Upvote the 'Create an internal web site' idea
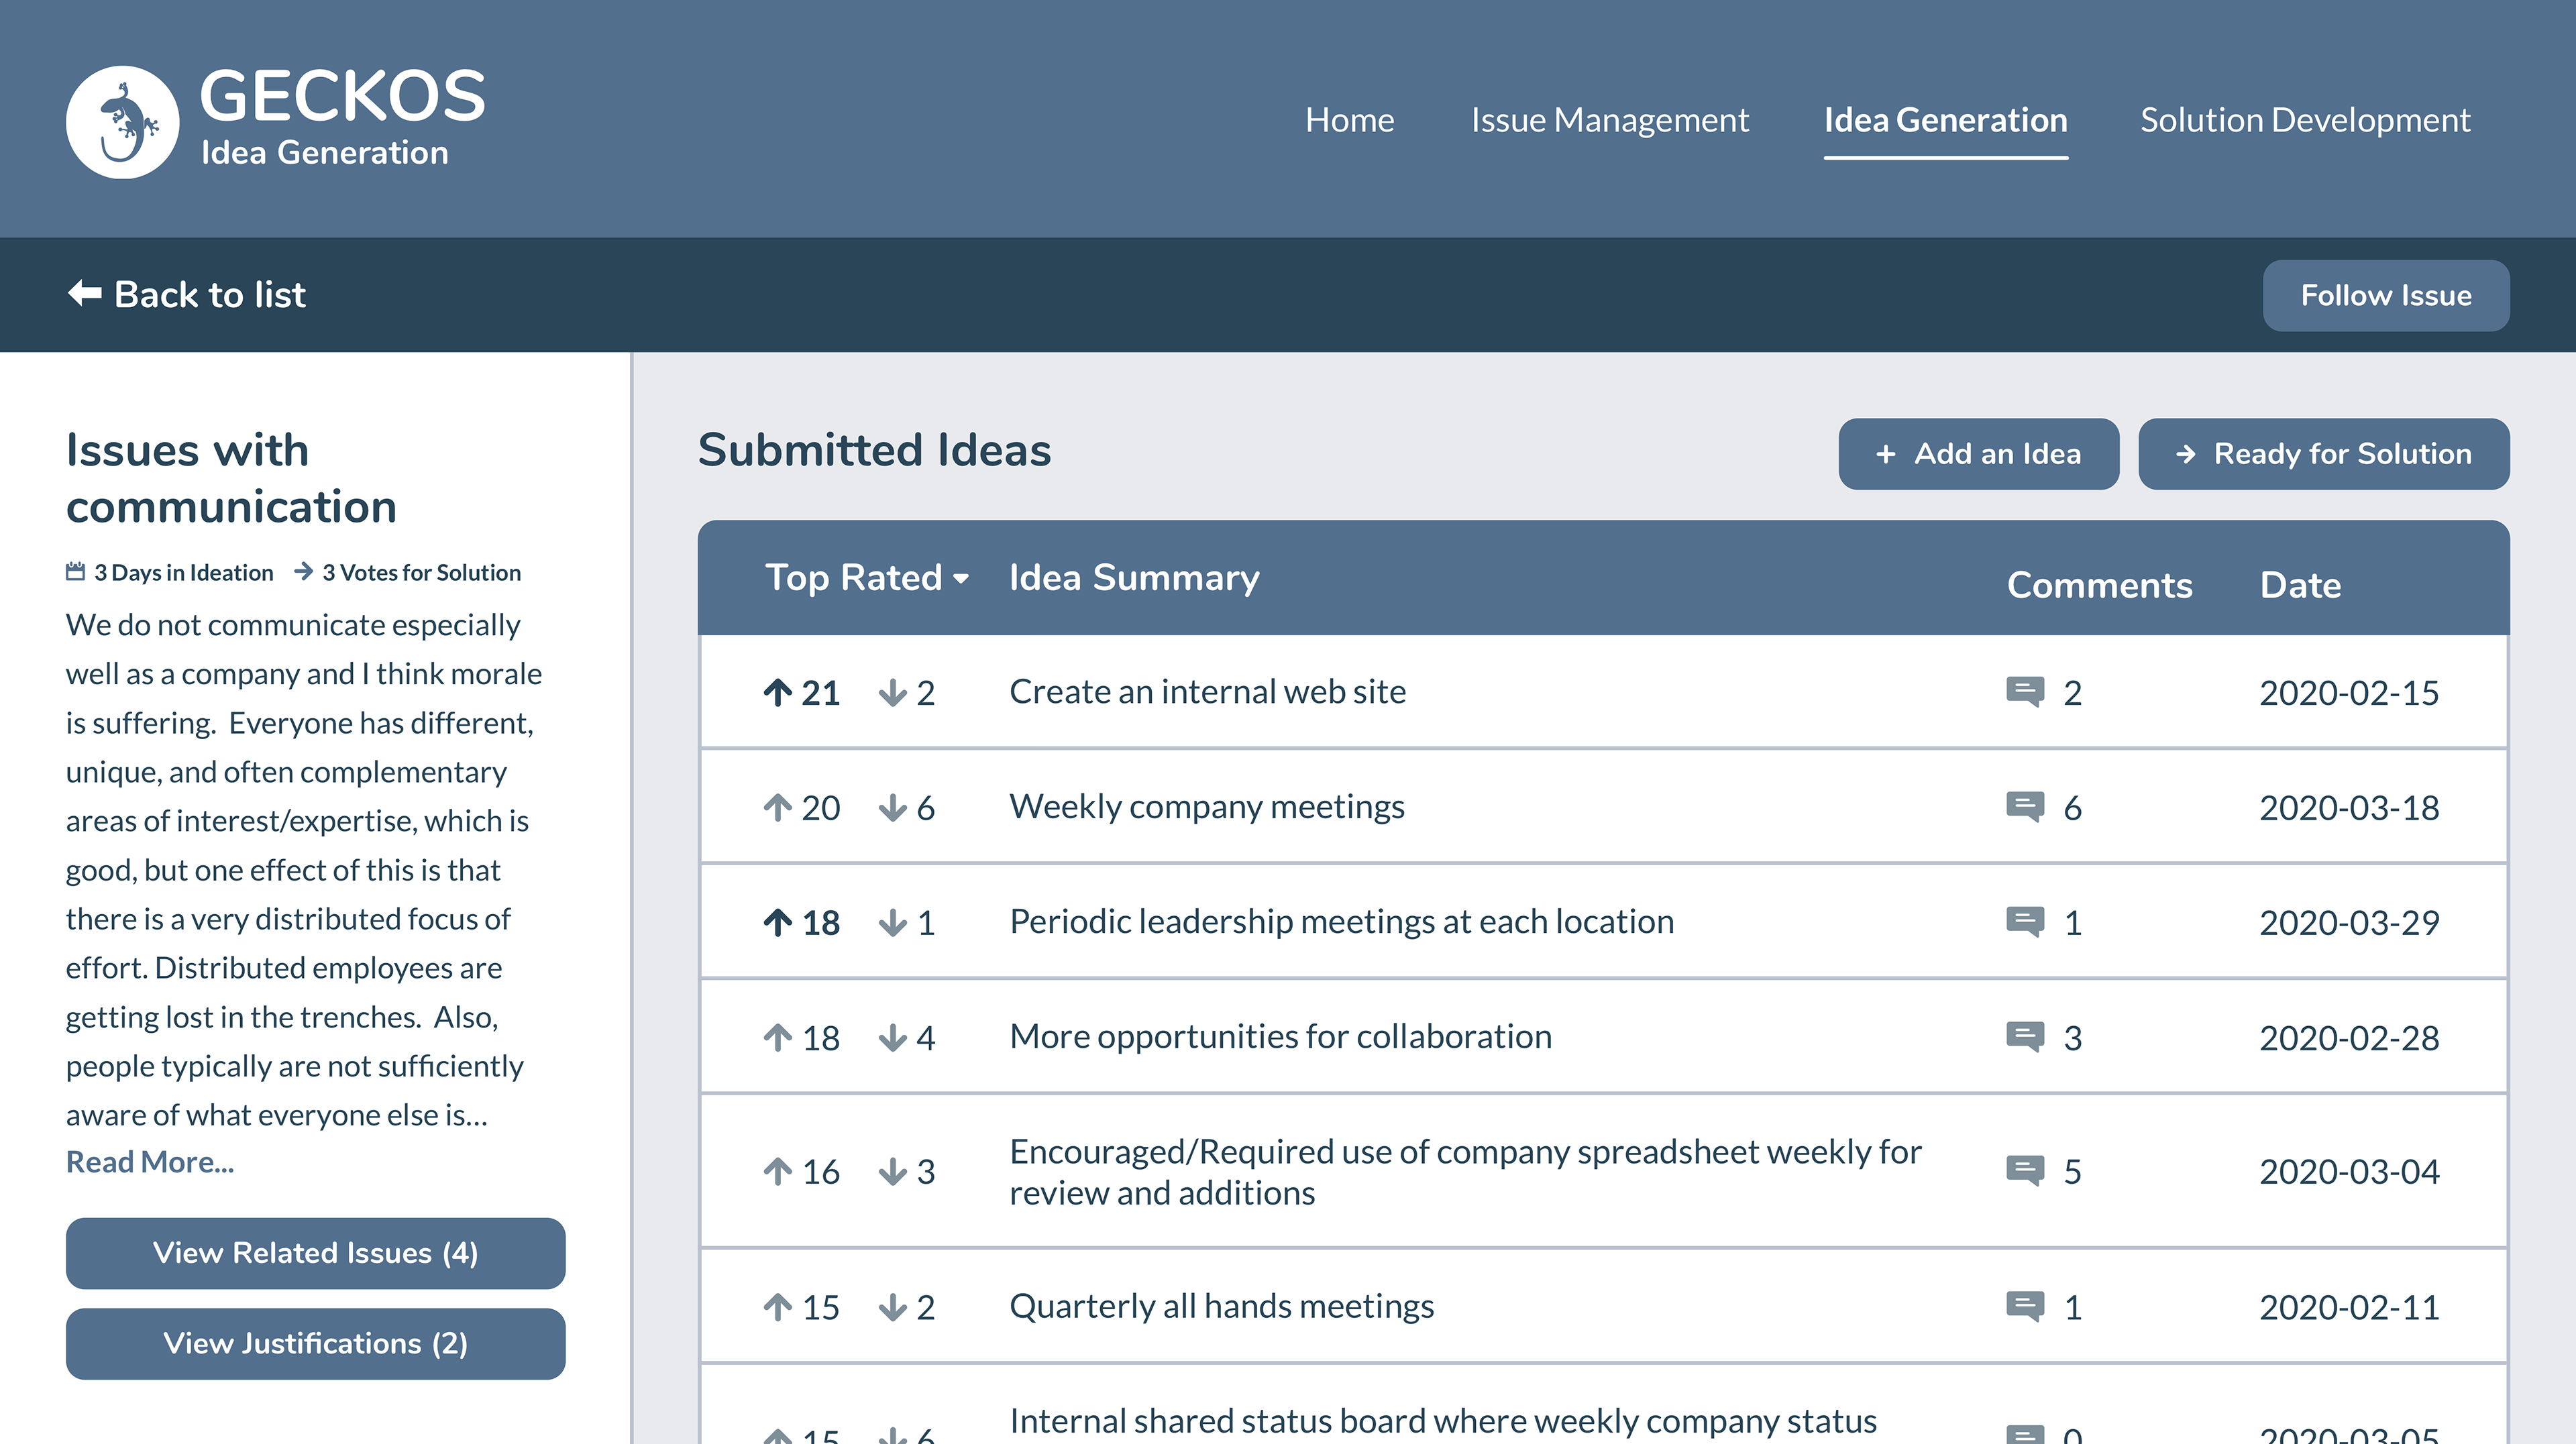2576x1444 pixels. pos(778,692)
